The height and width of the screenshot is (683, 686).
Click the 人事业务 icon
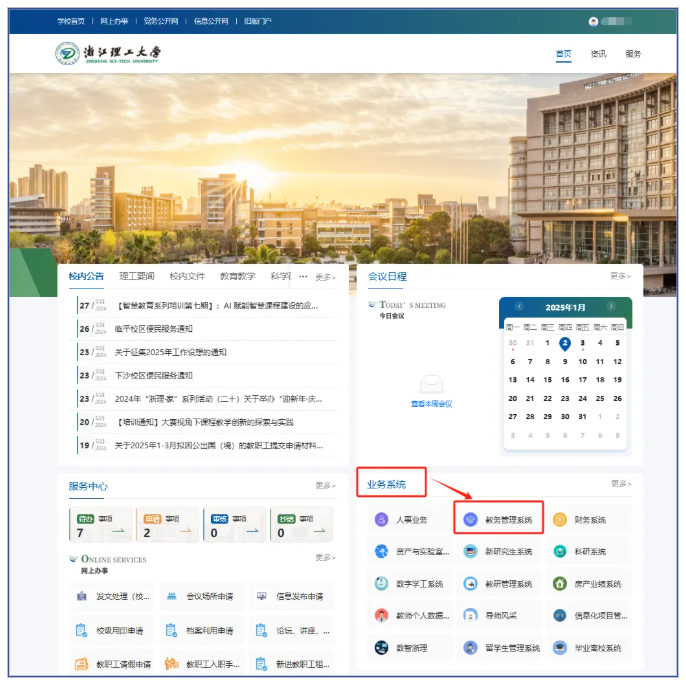381,520
